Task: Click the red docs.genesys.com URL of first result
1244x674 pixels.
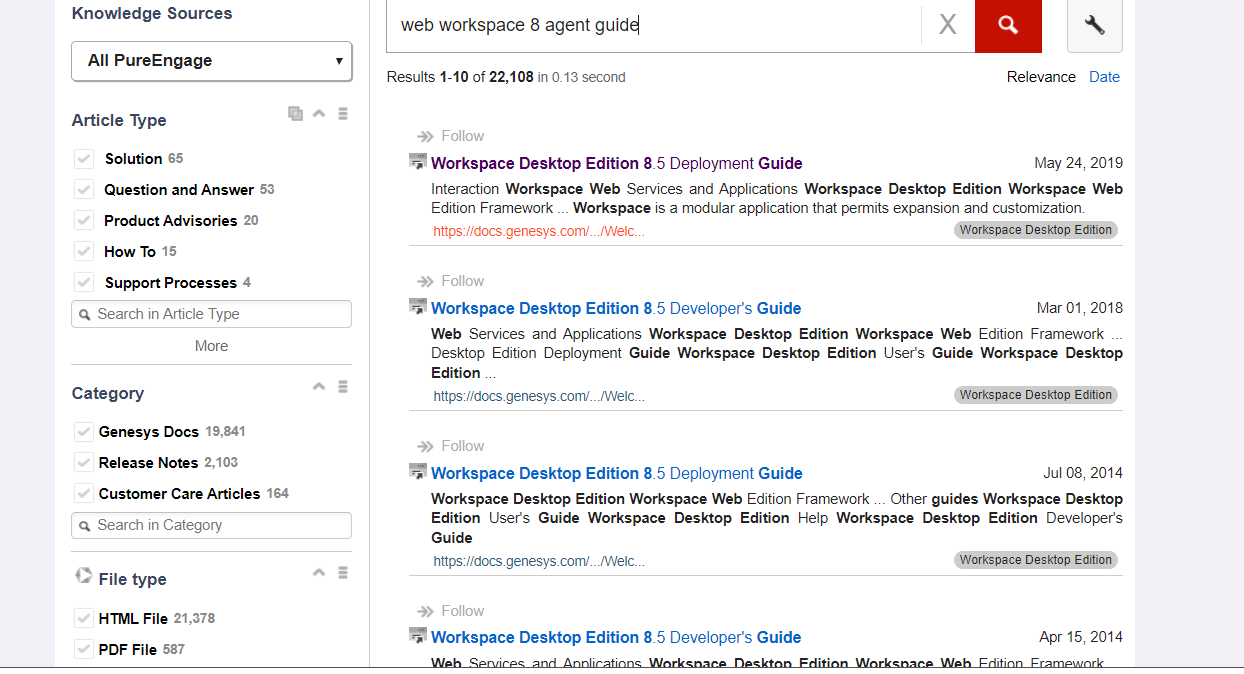Action: coord(539,231)
